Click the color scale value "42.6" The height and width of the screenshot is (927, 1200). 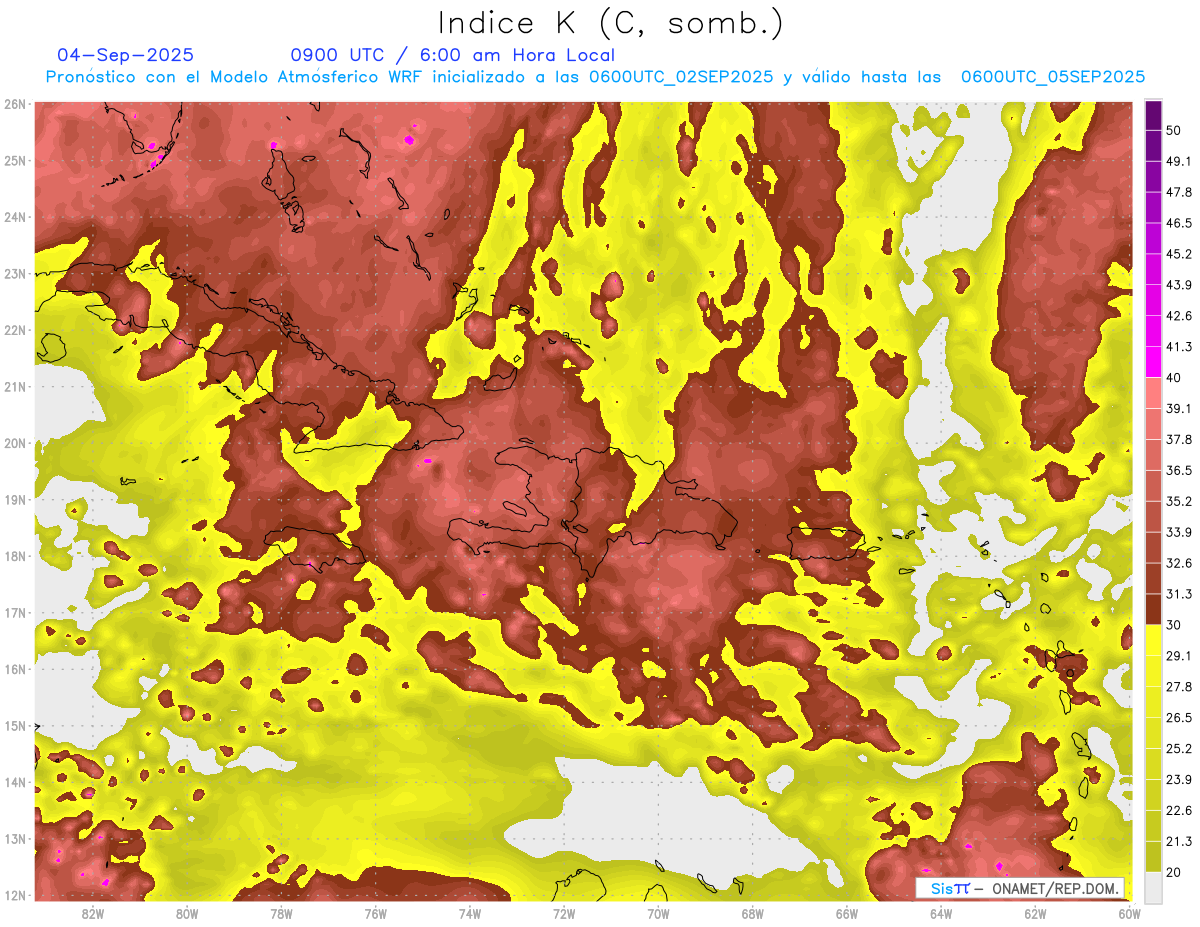[1179, 316]
